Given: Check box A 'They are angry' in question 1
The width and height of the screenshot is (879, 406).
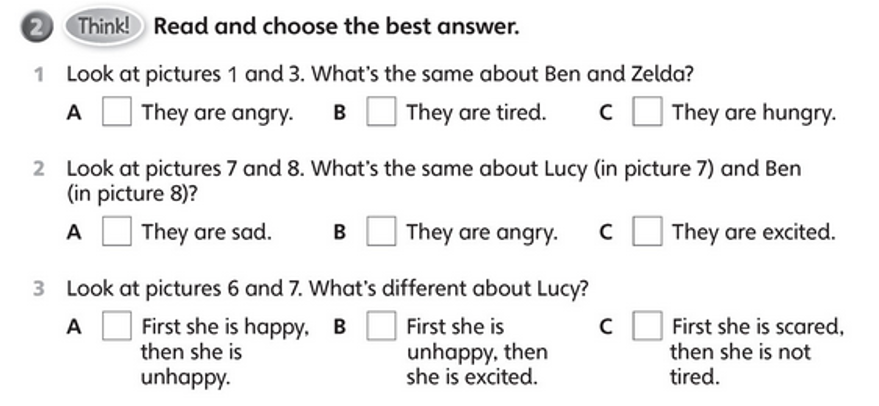Looking at the screenshot, I should (117, 111).
